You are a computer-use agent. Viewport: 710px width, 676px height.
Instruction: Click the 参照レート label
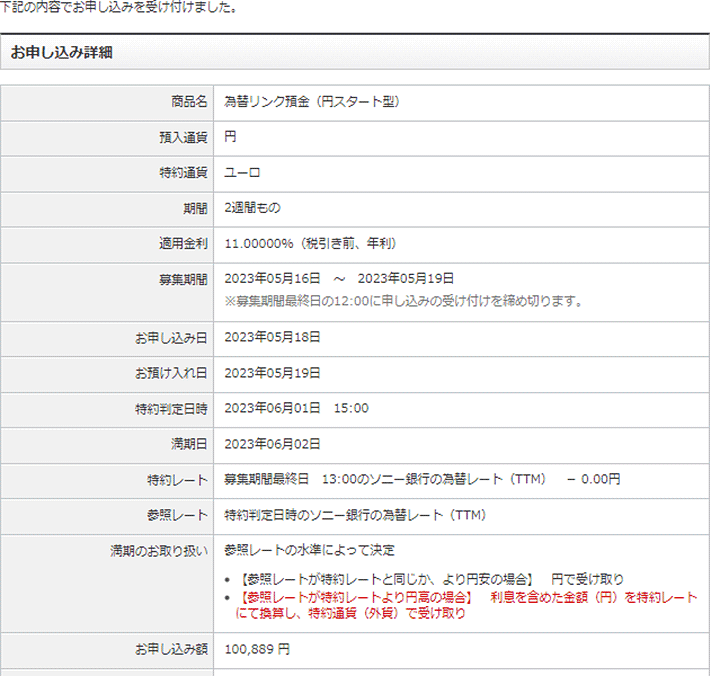(x=177, y=515)
